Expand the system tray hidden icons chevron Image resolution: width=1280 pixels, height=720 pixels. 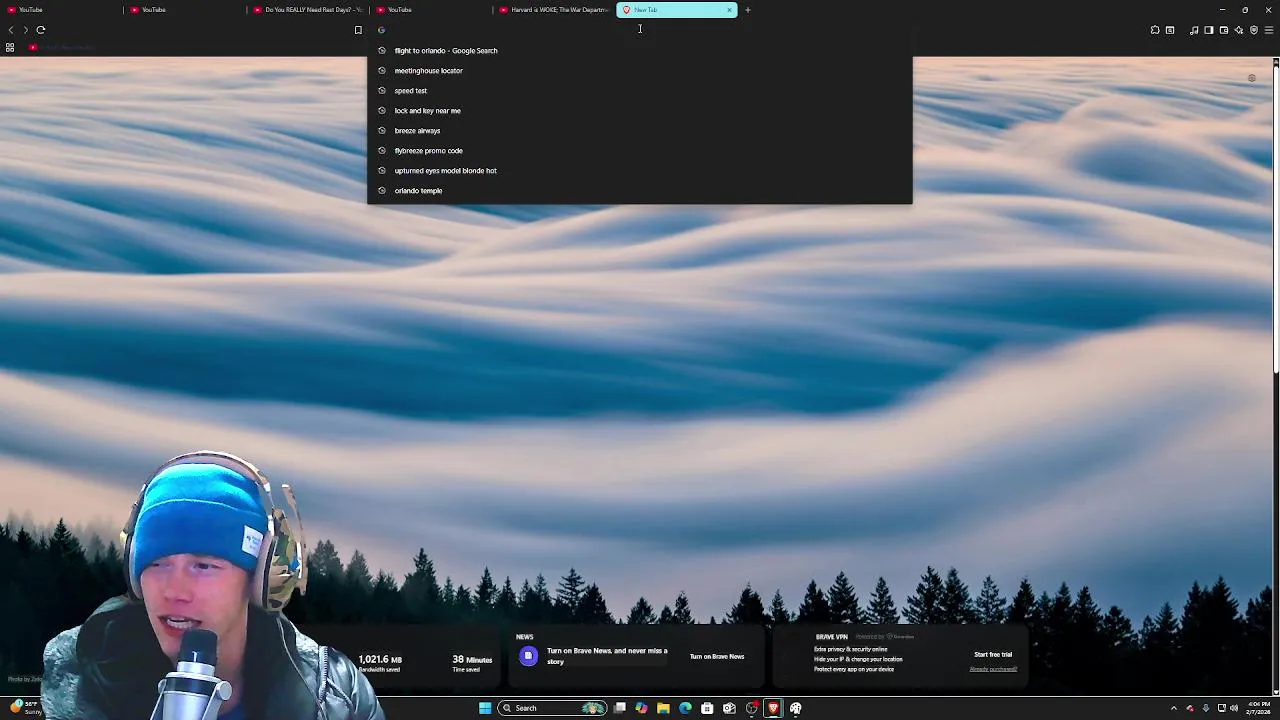click(x=1175, y=708)
